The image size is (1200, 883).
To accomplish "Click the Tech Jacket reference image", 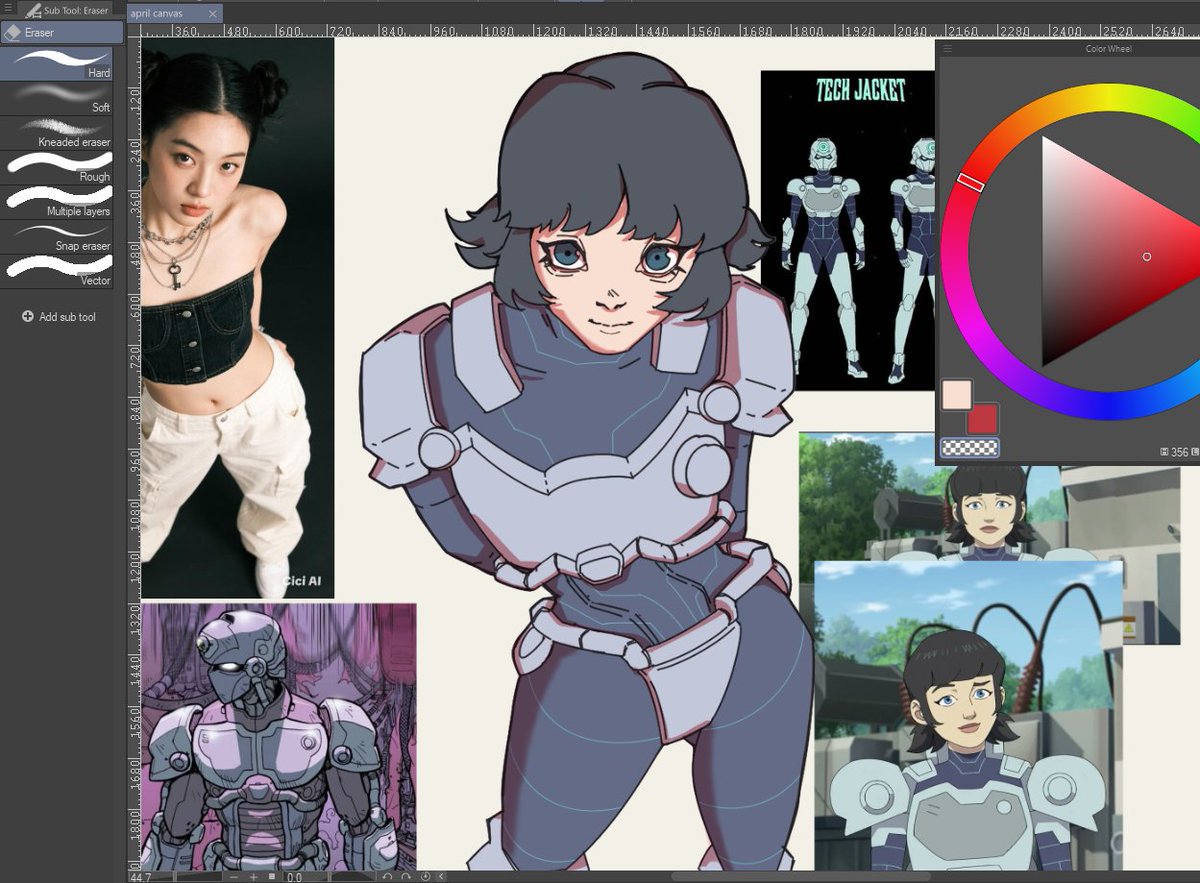I will [x=848, y=230].
